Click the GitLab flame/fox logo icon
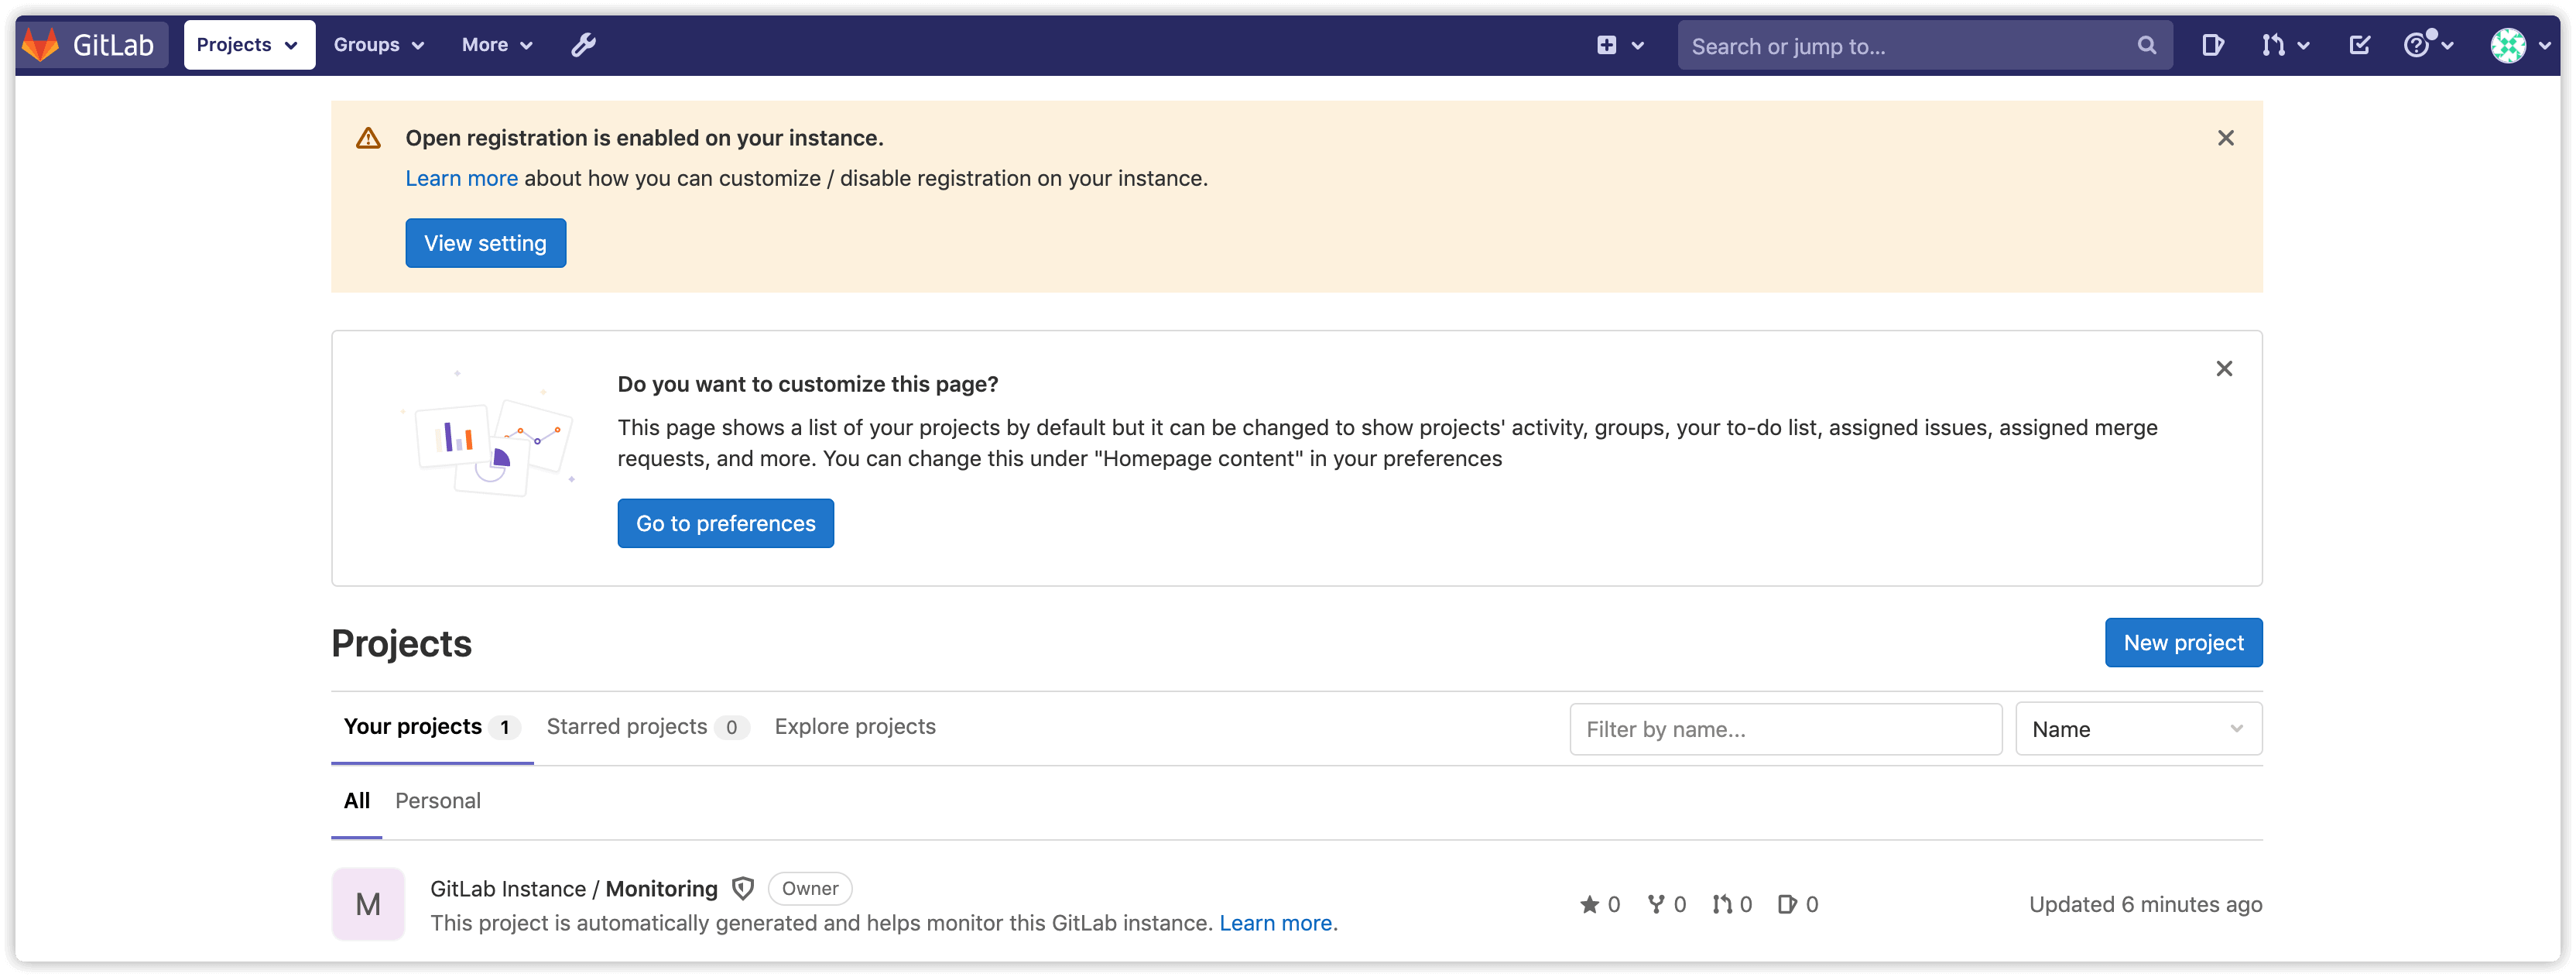The height and width of the screenshot is (977, 2576). click(x=41, y=44)
